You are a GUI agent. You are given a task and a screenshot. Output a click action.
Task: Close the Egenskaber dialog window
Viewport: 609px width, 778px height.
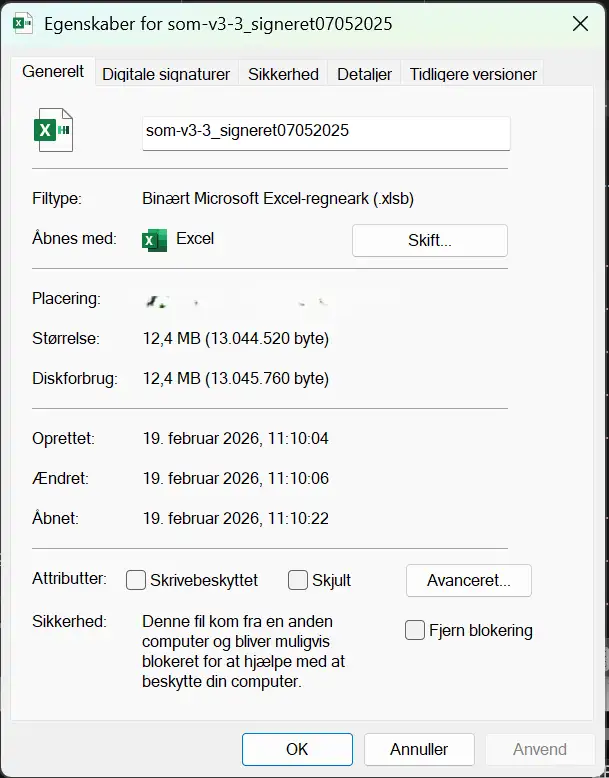(x=580, y=23)
